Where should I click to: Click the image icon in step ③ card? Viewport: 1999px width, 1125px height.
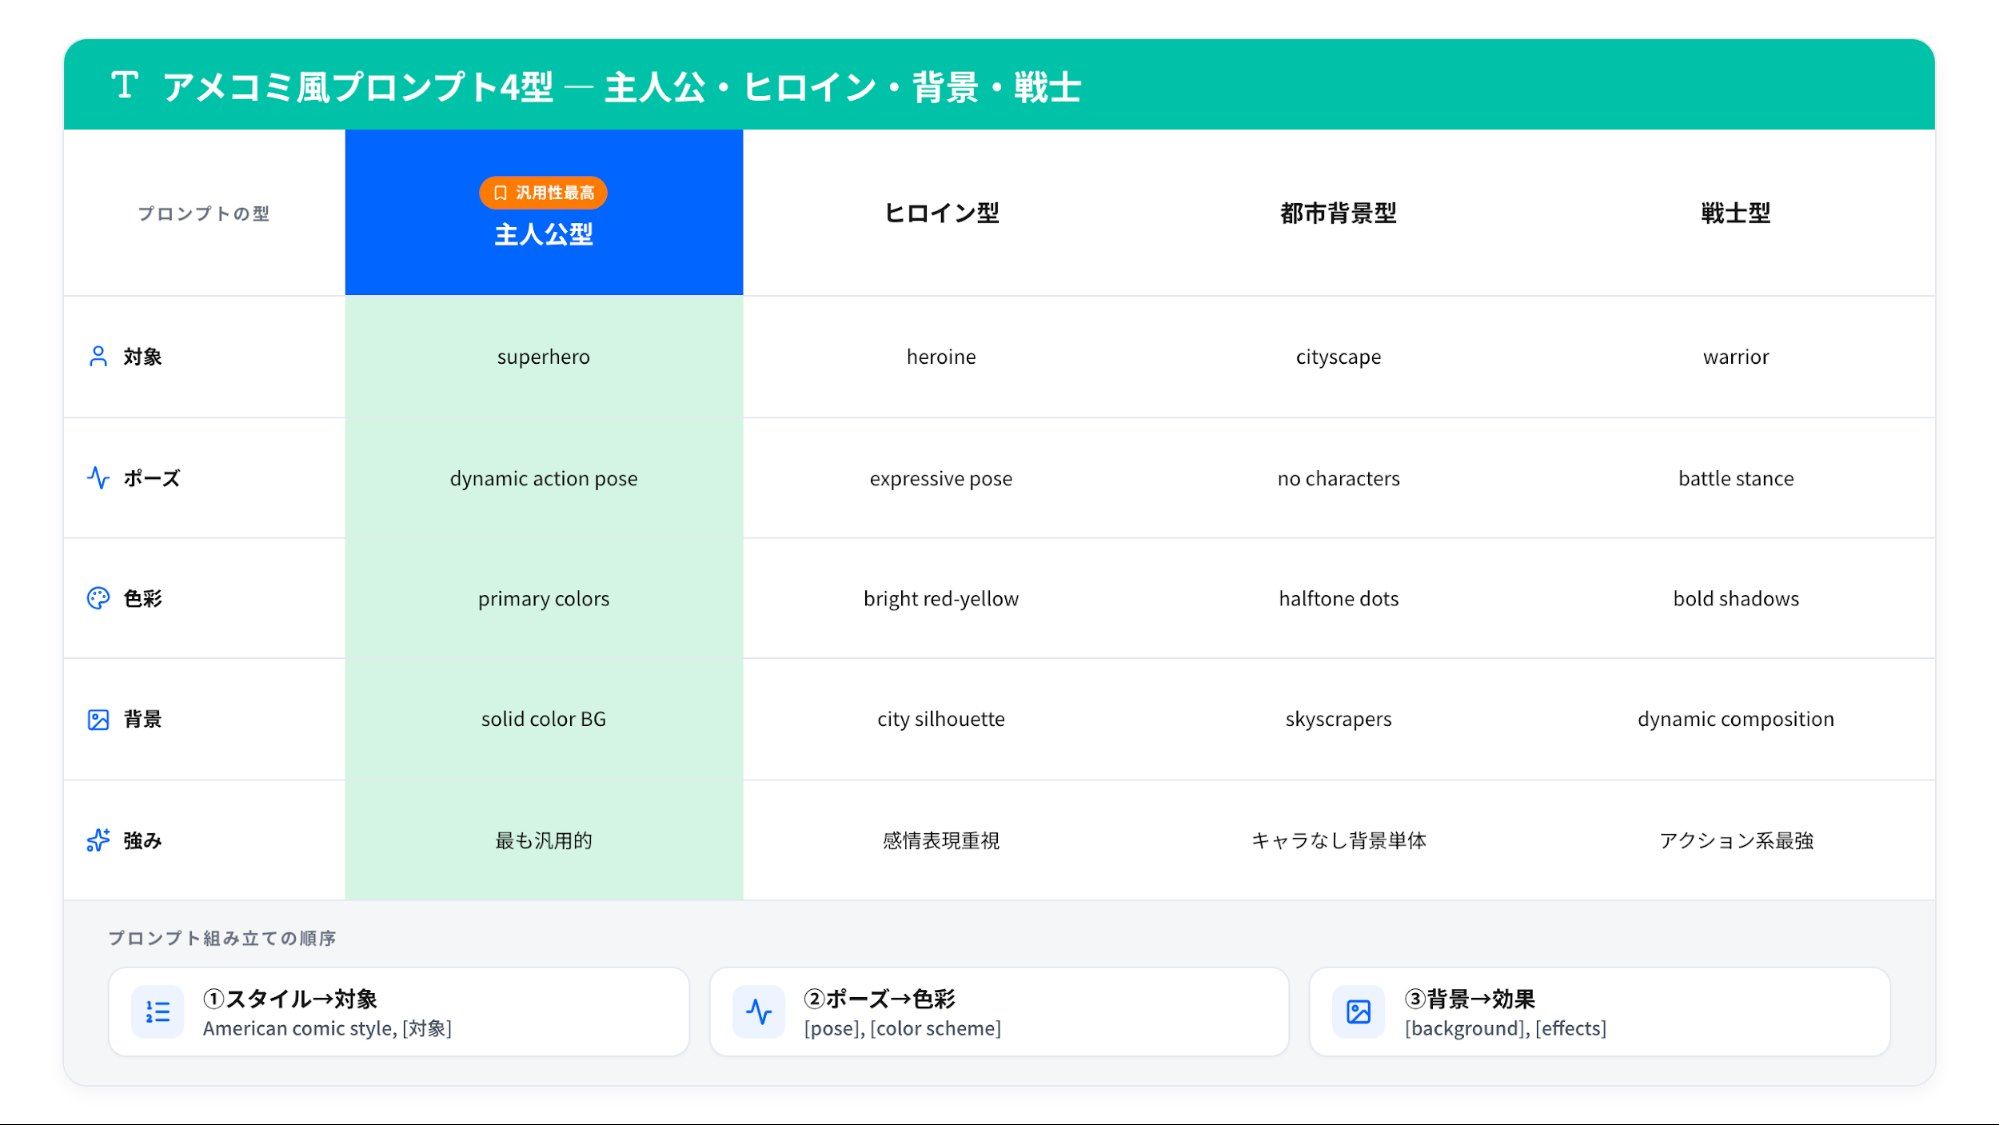[x=1358, y=1012]
